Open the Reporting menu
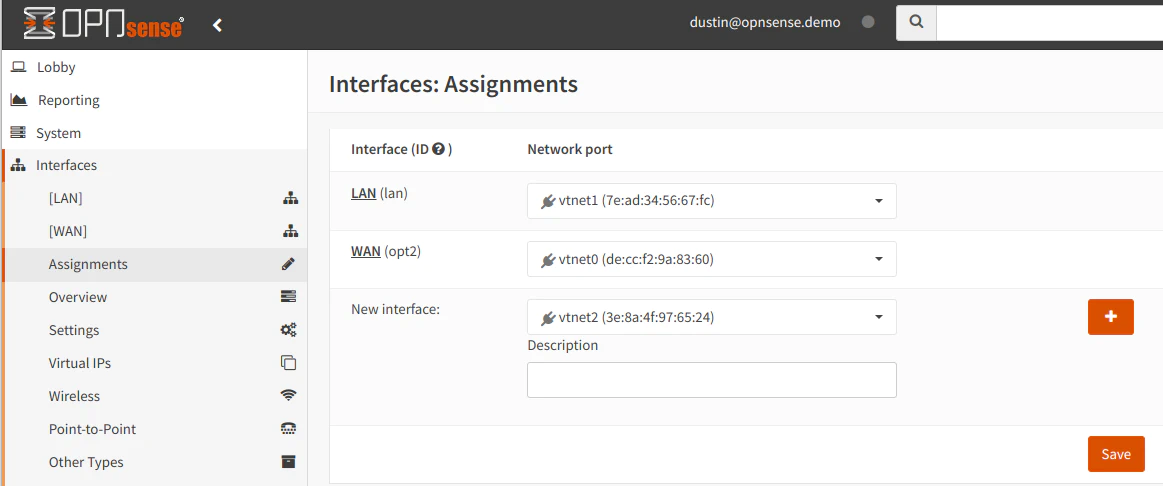This screenshot has width=1163, height=486. point(68,100)
